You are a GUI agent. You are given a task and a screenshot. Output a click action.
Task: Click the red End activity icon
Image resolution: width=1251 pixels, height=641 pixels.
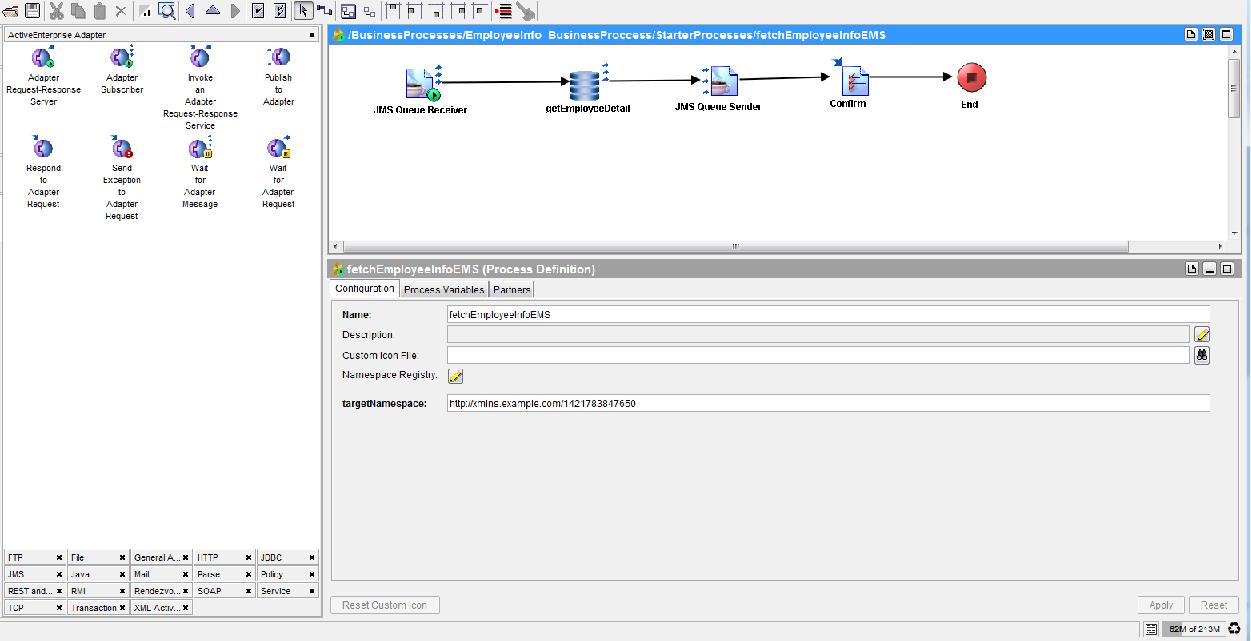pyautogui.click(x=970, y=79)
